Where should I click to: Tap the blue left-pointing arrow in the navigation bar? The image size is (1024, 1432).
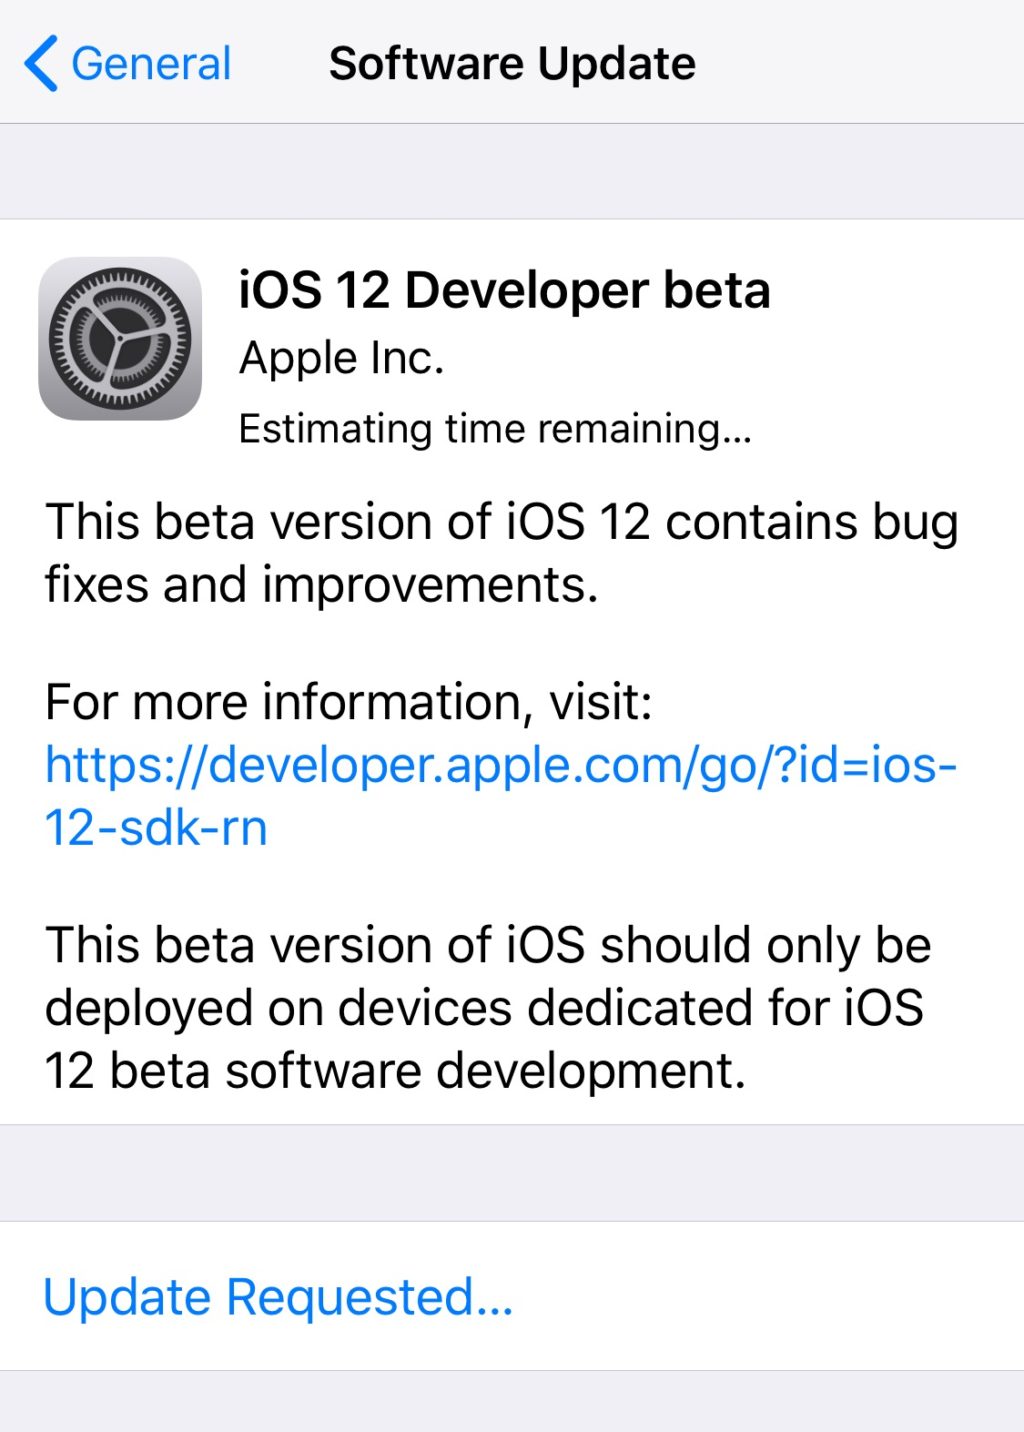[42, 63]
